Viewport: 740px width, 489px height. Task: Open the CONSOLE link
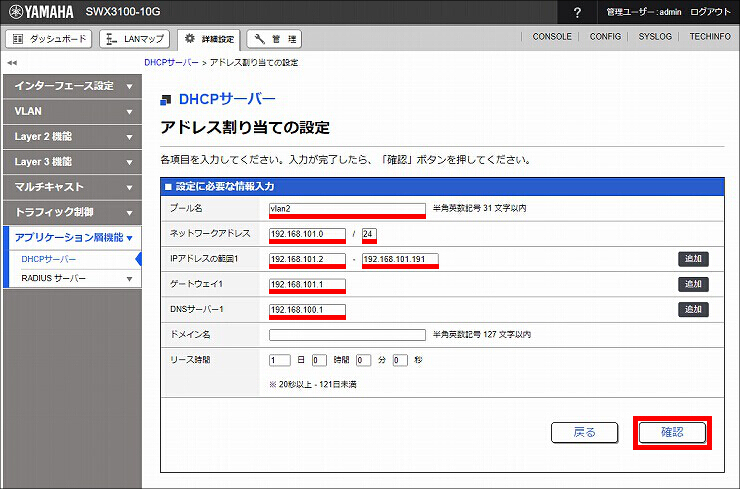[x=552, y=36]
